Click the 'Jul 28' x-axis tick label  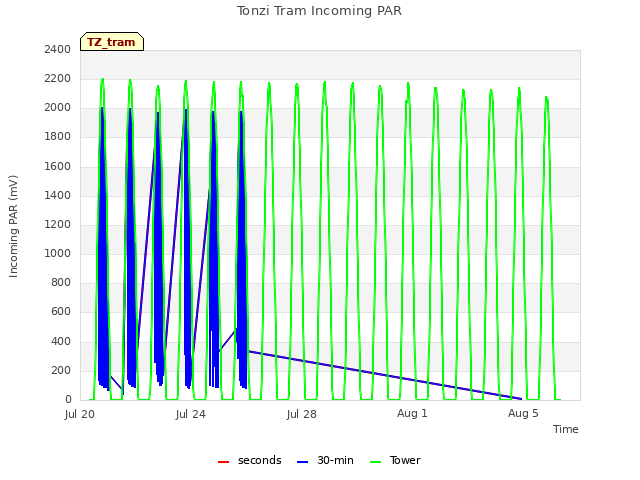[x=302, y=414]
